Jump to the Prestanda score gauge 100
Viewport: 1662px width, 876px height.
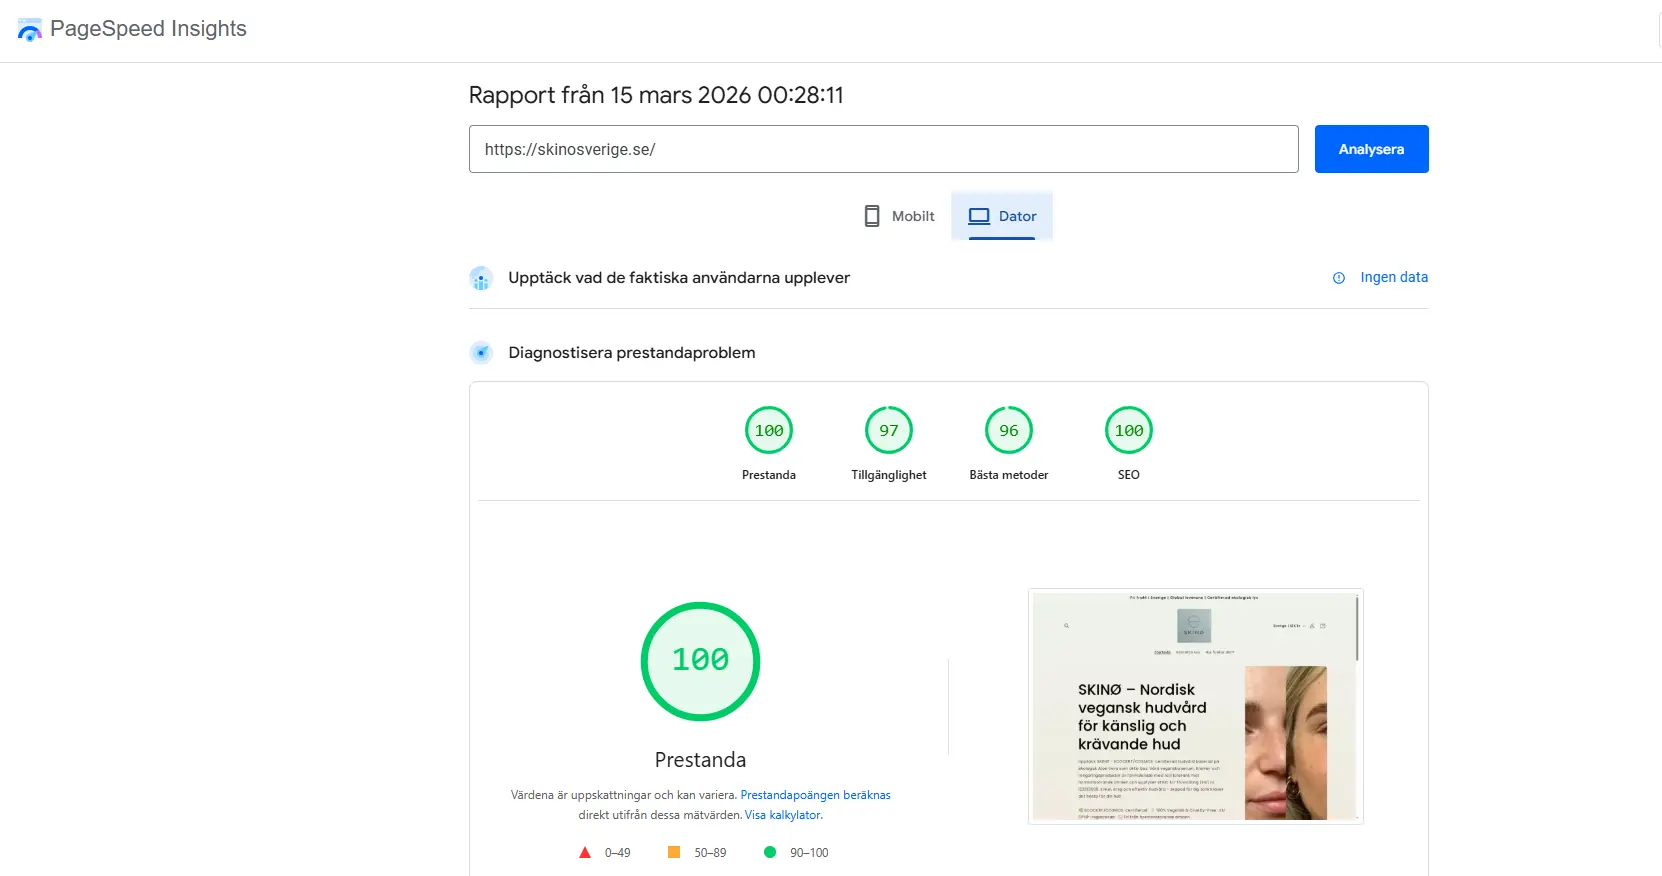769,431
